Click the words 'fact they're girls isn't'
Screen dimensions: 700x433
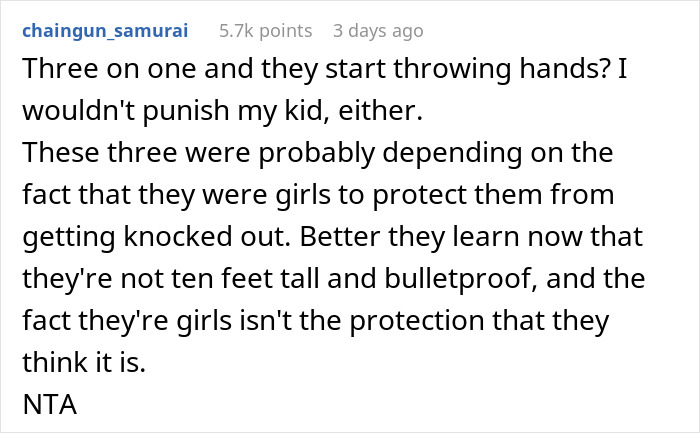(157, 321)
